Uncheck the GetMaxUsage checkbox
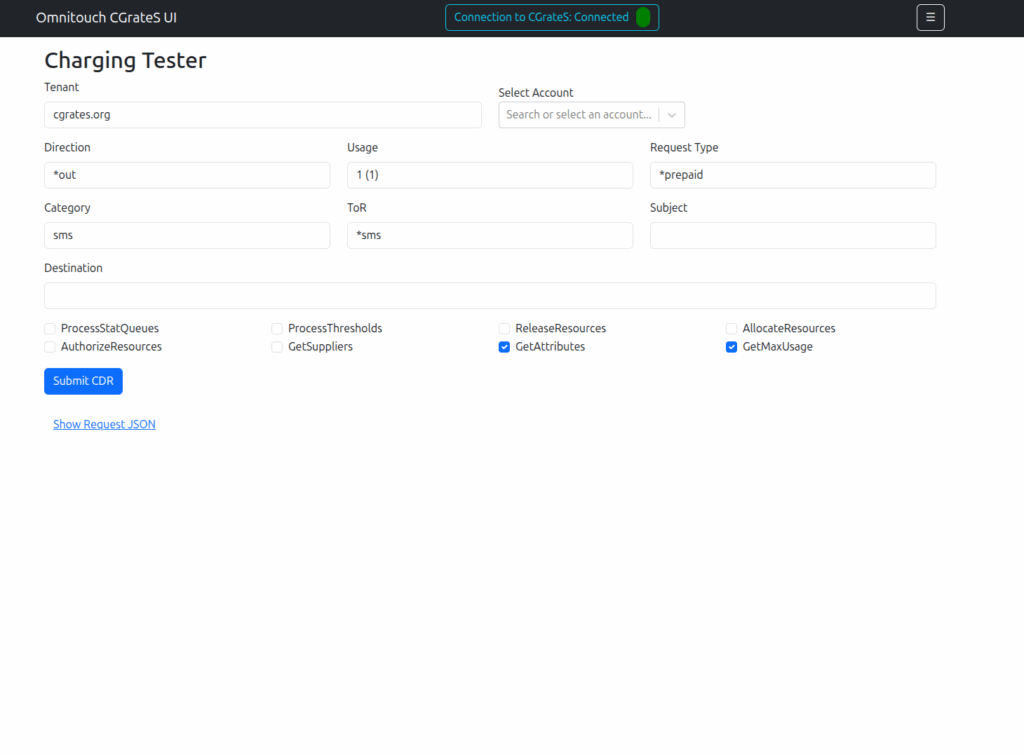 tap(732, 347)
